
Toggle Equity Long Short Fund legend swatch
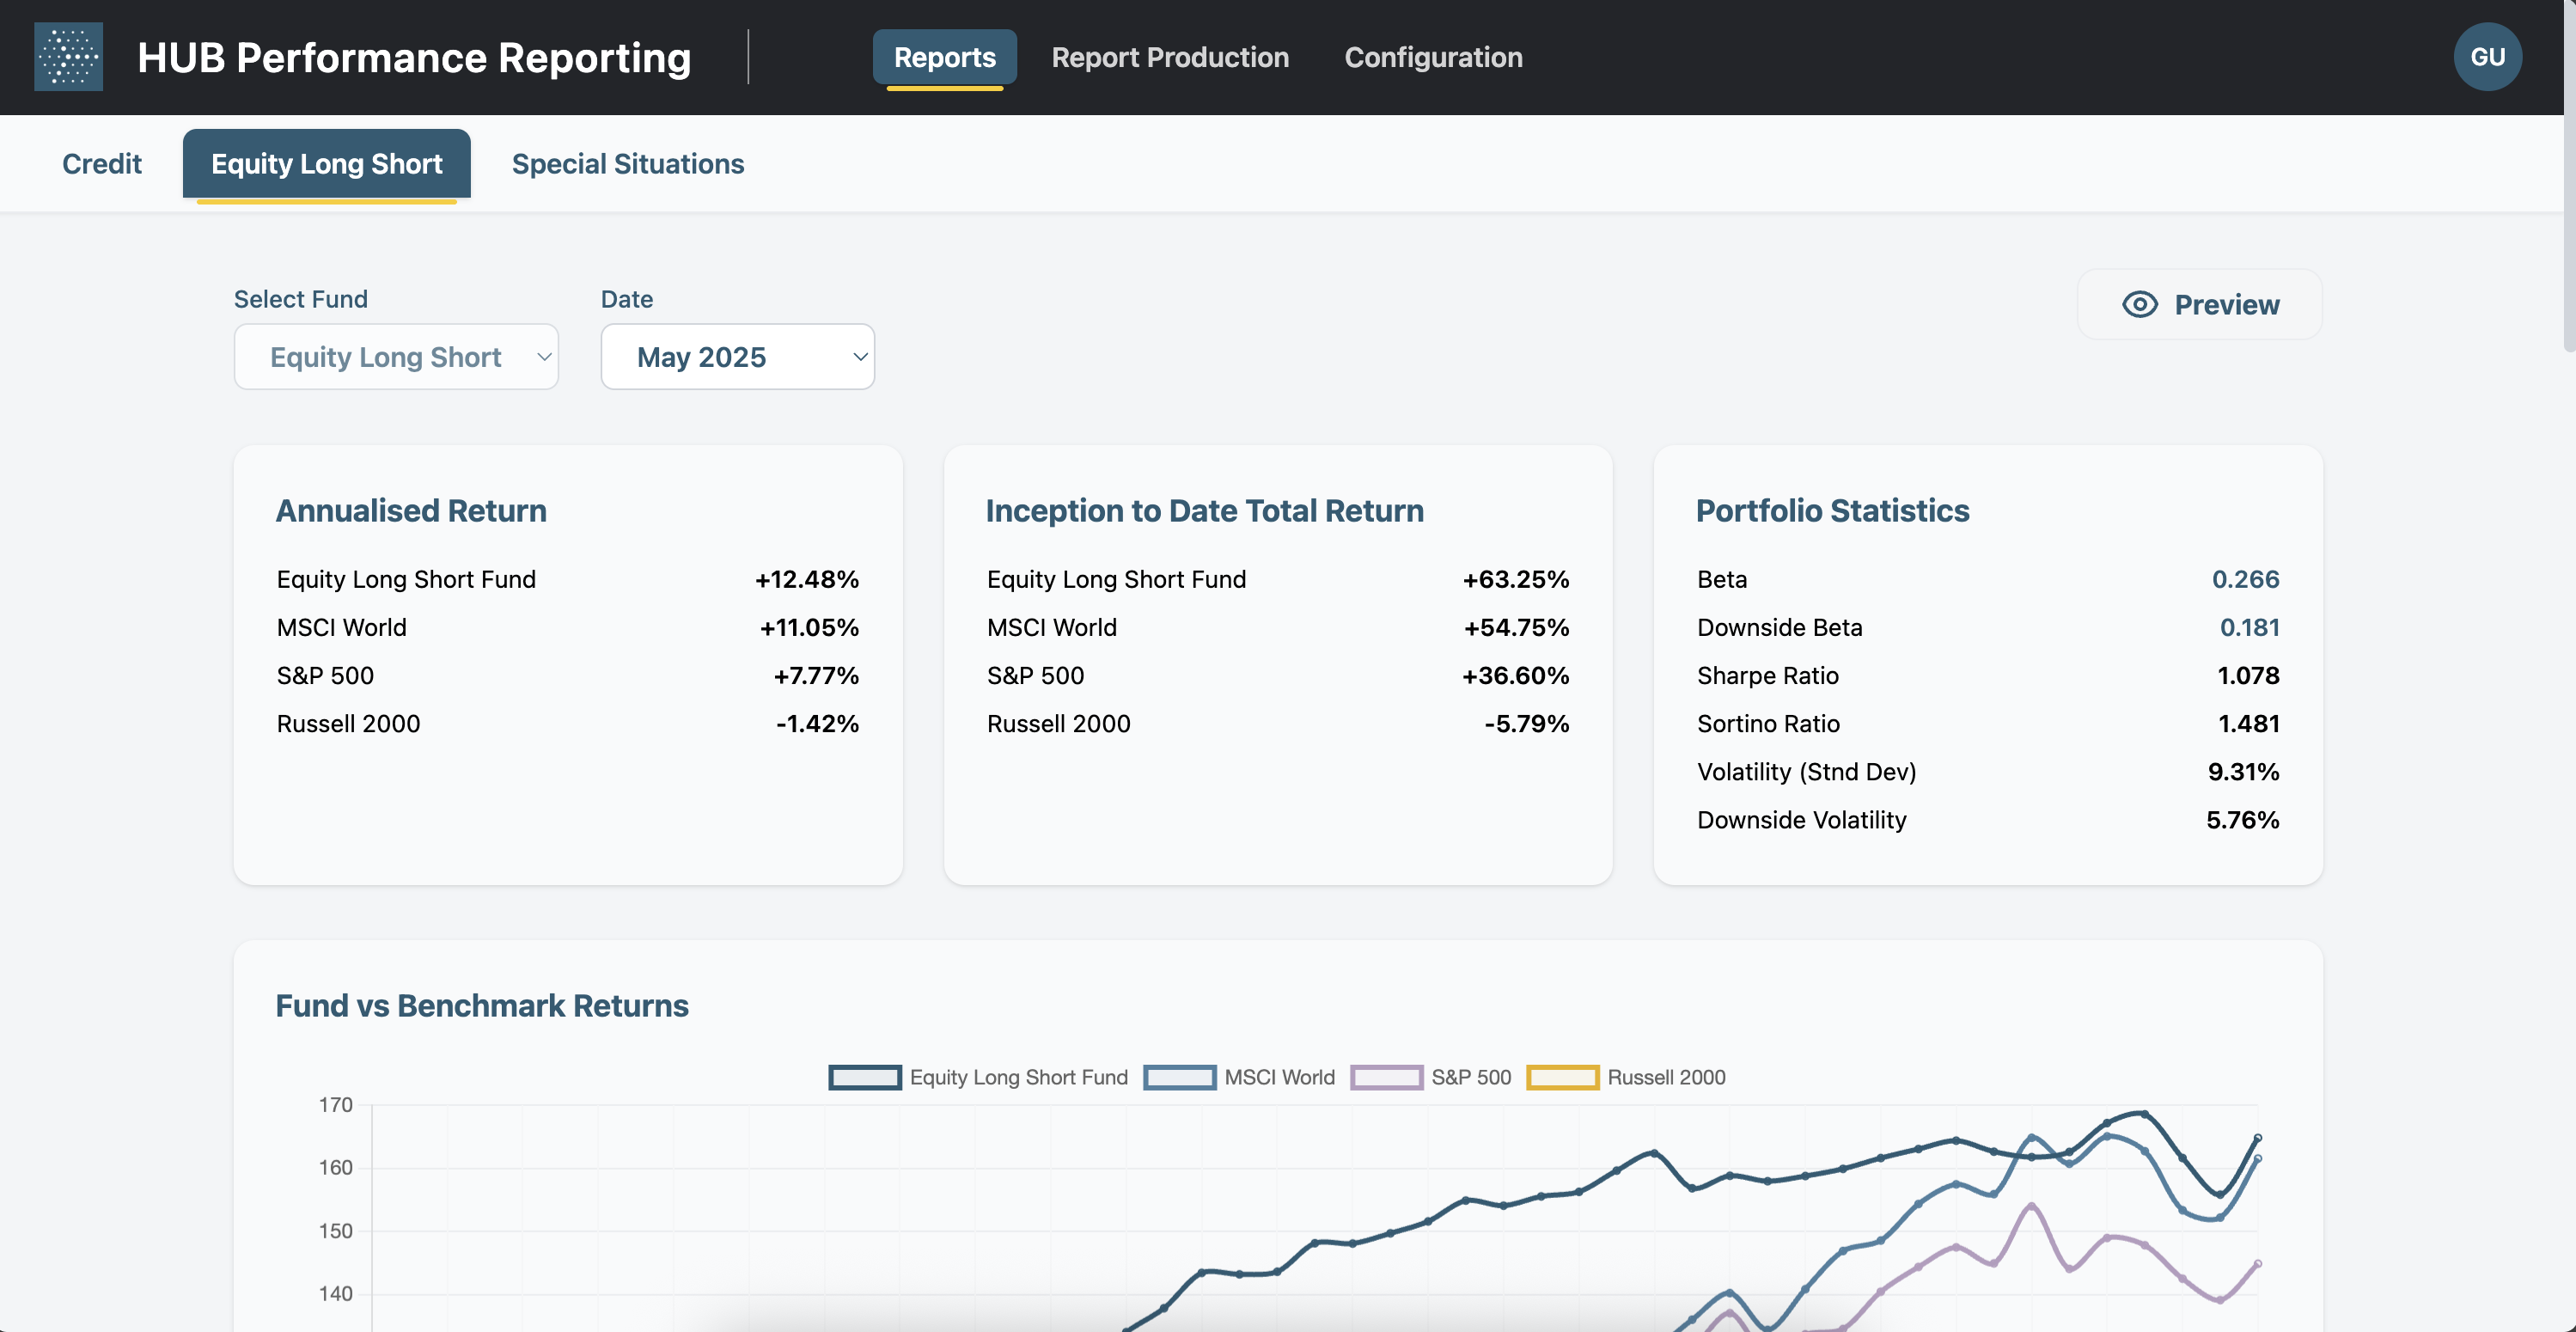coord(865,1077)
